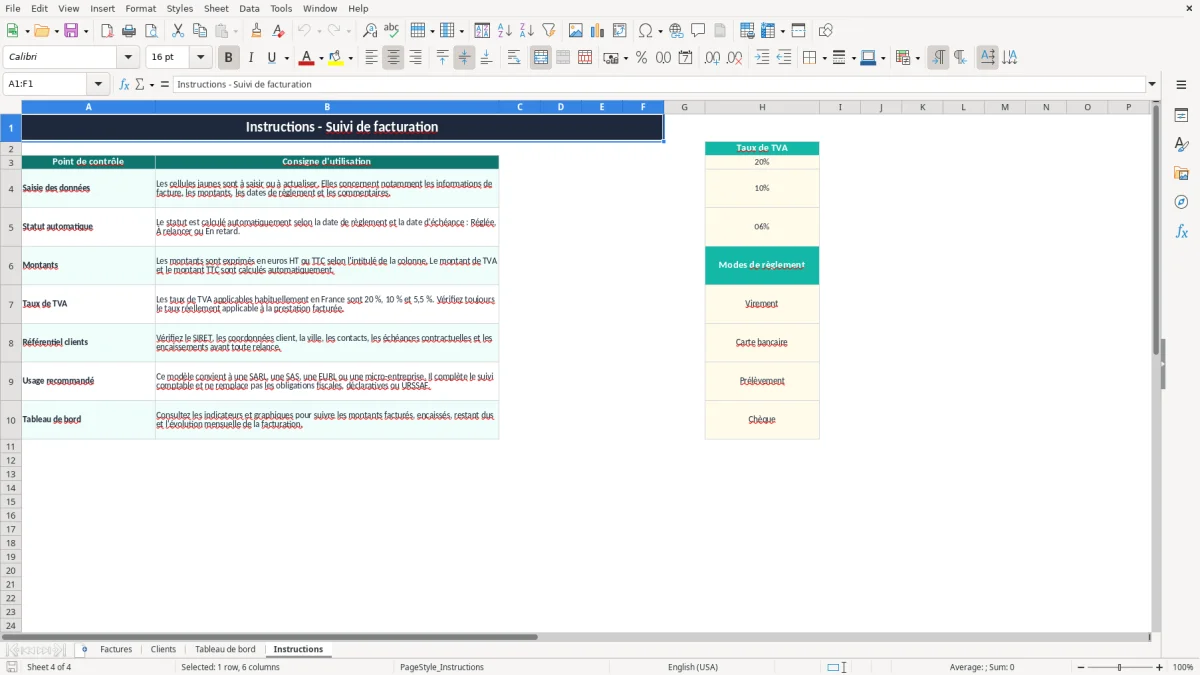Screen dimensions: 1200x675
Task: Run the Spelling check icon
Action: pyautogui.click(x=391, y=31)
